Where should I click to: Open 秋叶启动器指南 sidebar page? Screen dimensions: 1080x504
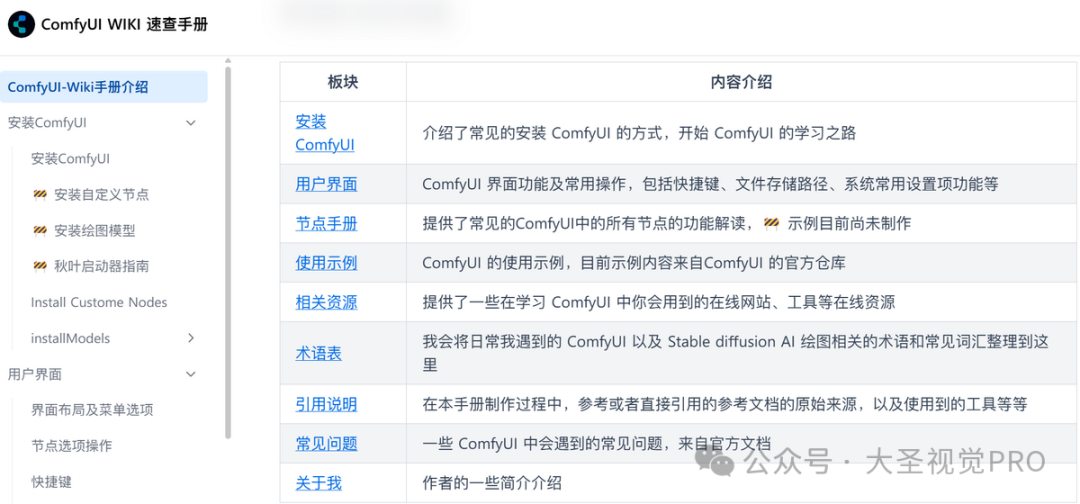pyautogui.click(x=101, y=266)
